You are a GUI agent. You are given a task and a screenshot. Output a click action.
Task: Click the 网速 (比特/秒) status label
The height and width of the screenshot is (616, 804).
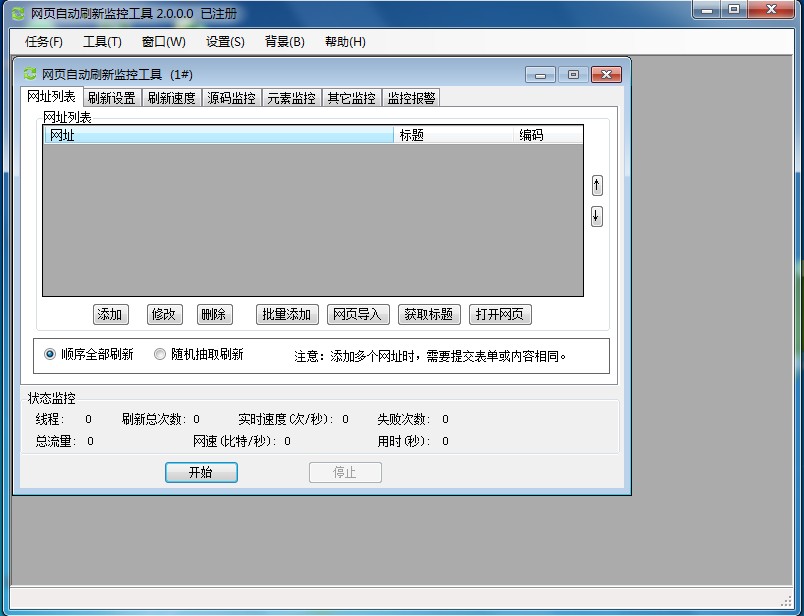click(235, 441)
